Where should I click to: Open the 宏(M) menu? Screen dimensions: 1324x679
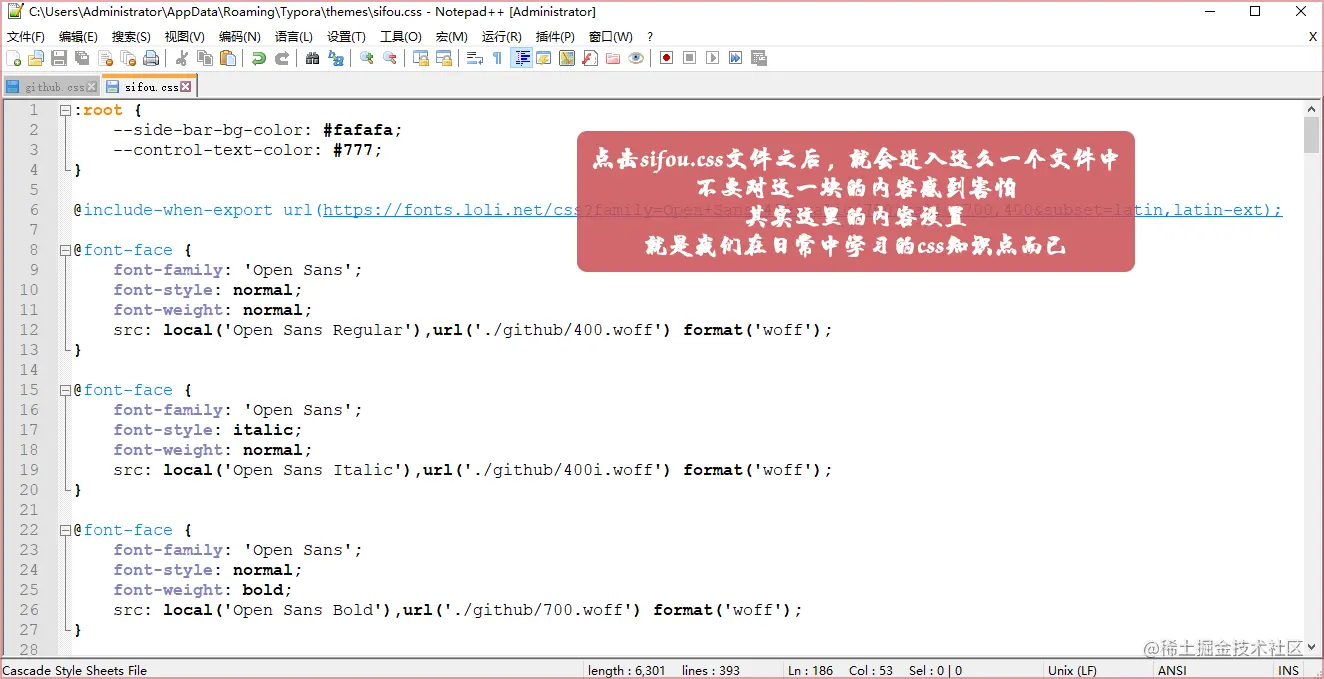(451, 36)
